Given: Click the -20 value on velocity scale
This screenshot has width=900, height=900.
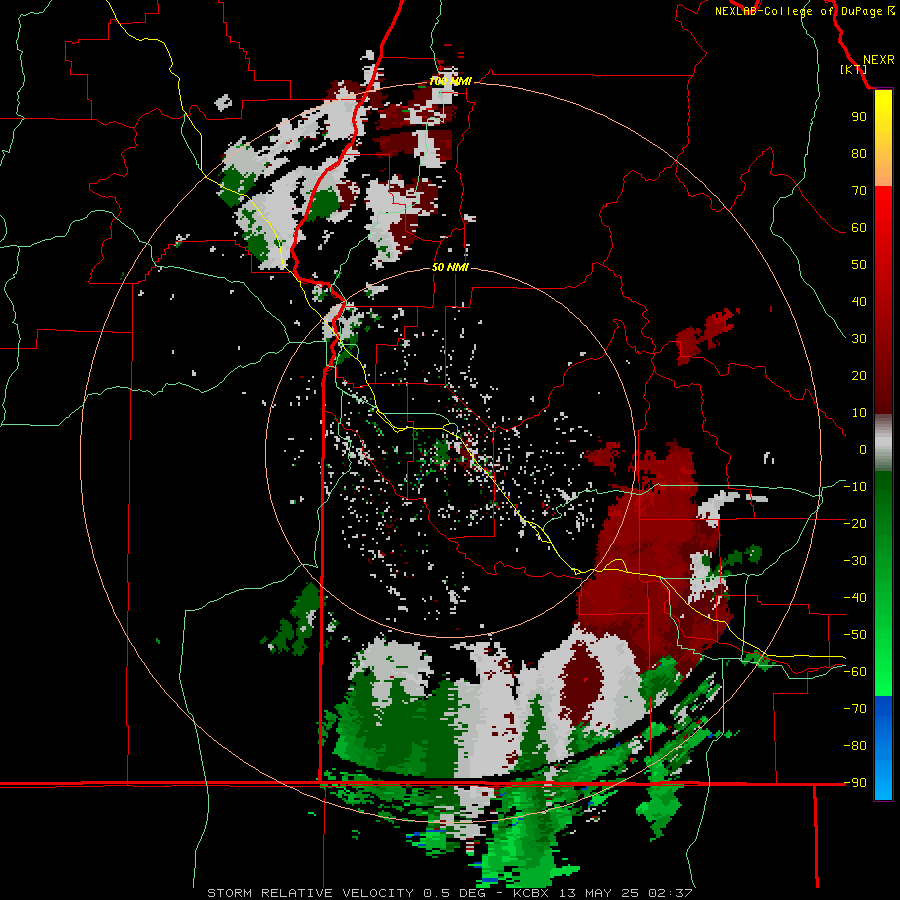Looking at the screenshot, I should tap(855, 524).
